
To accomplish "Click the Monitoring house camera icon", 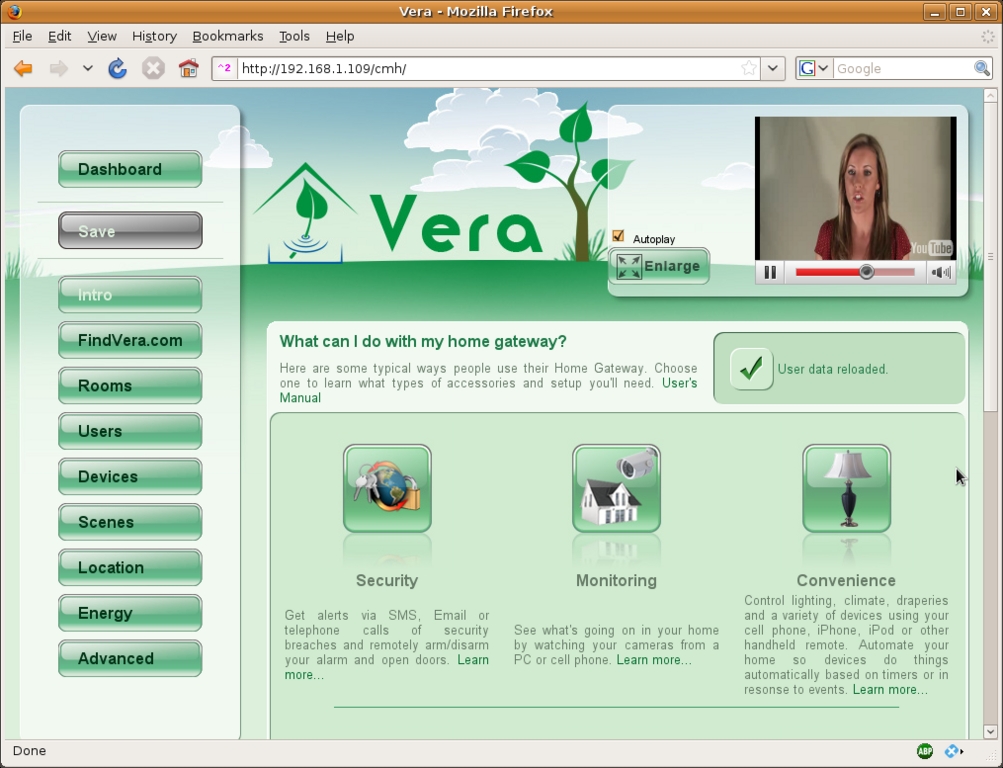I will (x=616, y=489).
